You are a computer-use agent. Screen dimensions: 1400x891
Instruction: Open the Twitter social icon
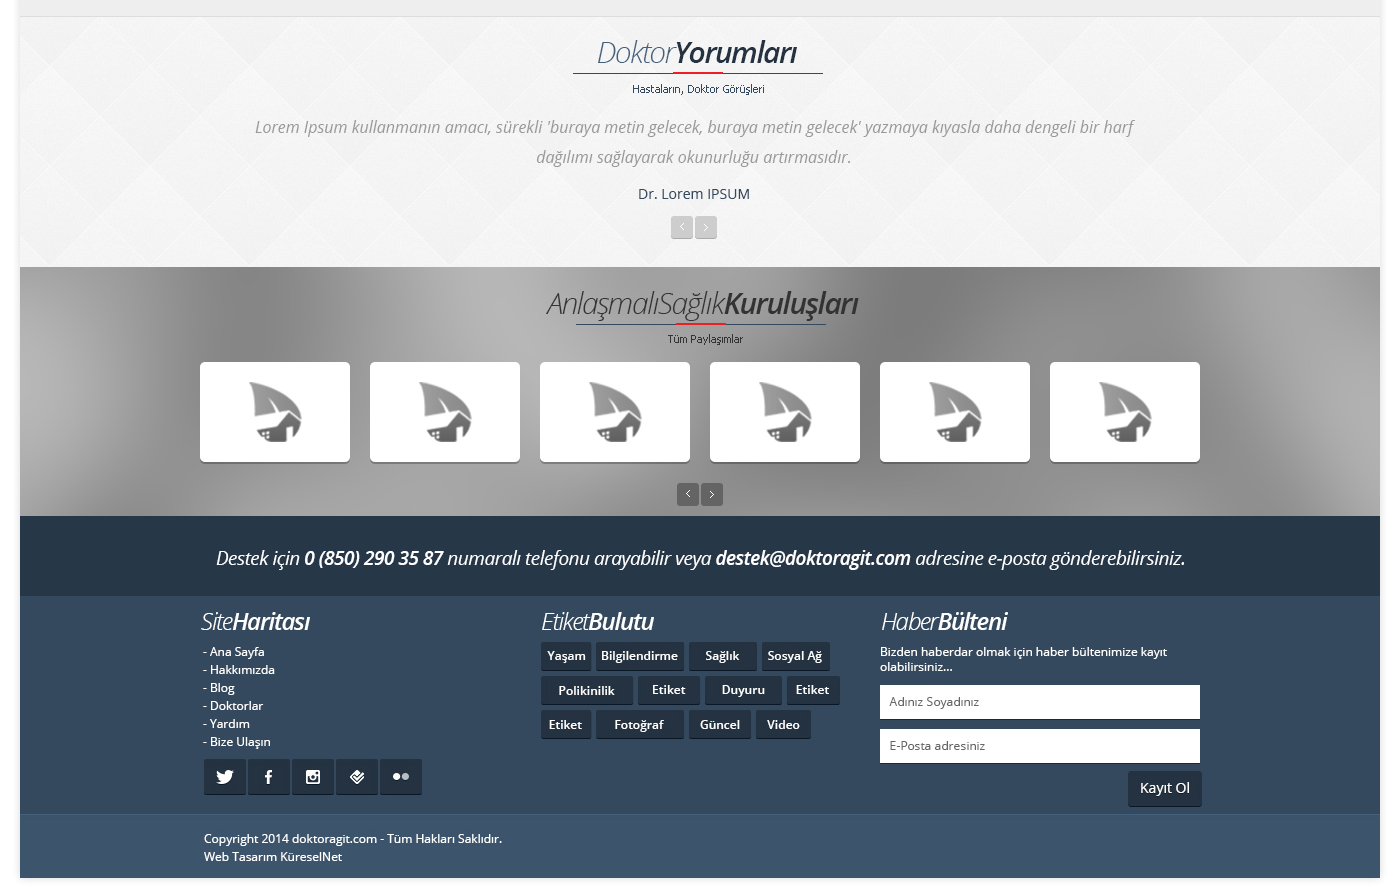point(225,777)
